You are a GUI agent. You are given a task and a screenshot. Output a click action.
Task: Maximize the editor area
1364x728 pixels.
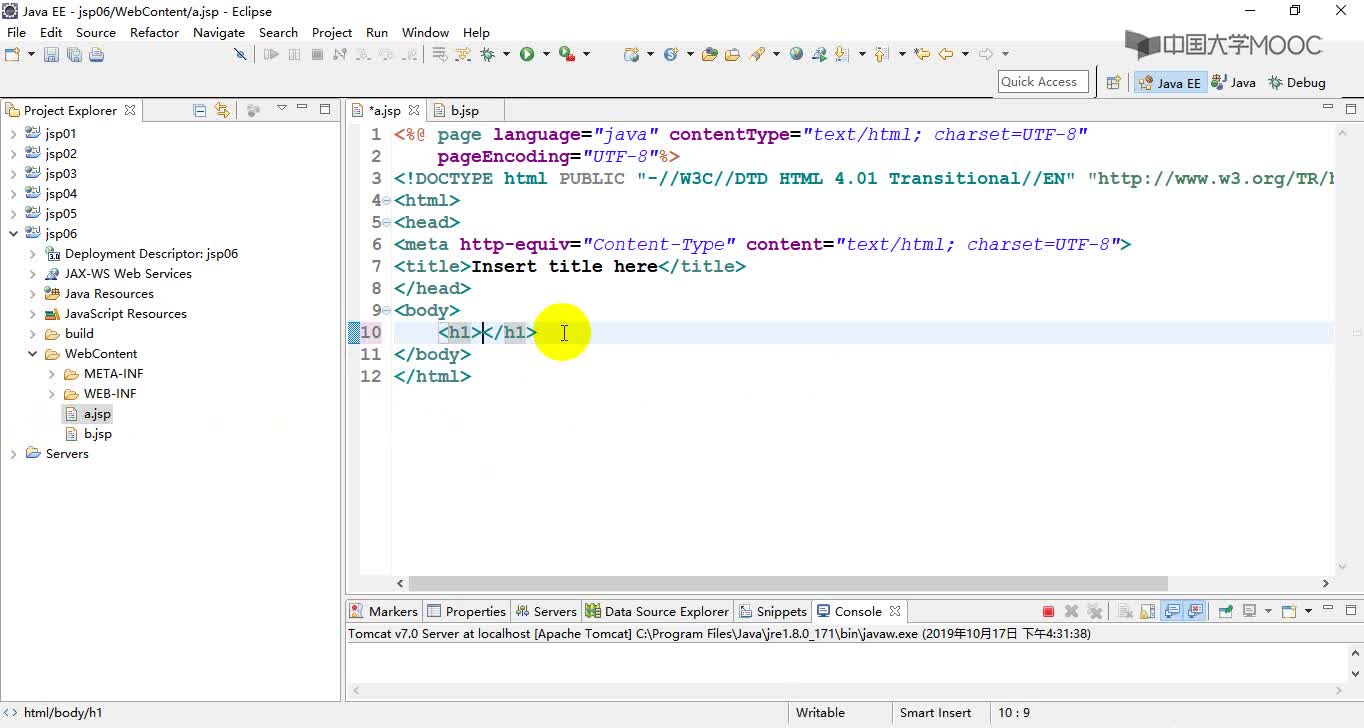pyautogui.click(x=1350, y=108)
